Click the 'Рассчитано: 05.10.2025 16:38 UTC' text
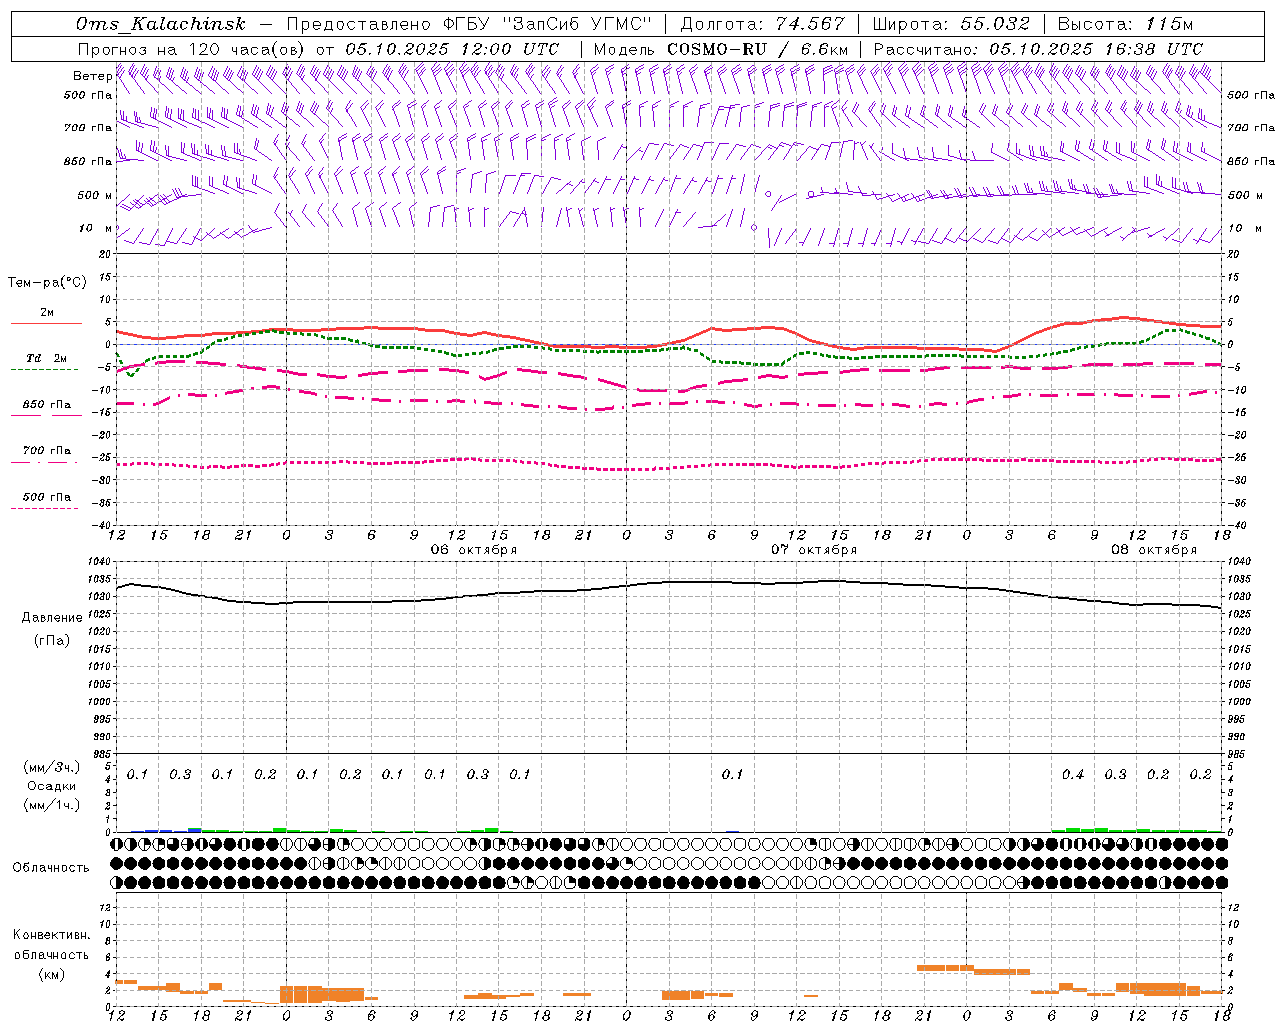 pos(1038,49)
